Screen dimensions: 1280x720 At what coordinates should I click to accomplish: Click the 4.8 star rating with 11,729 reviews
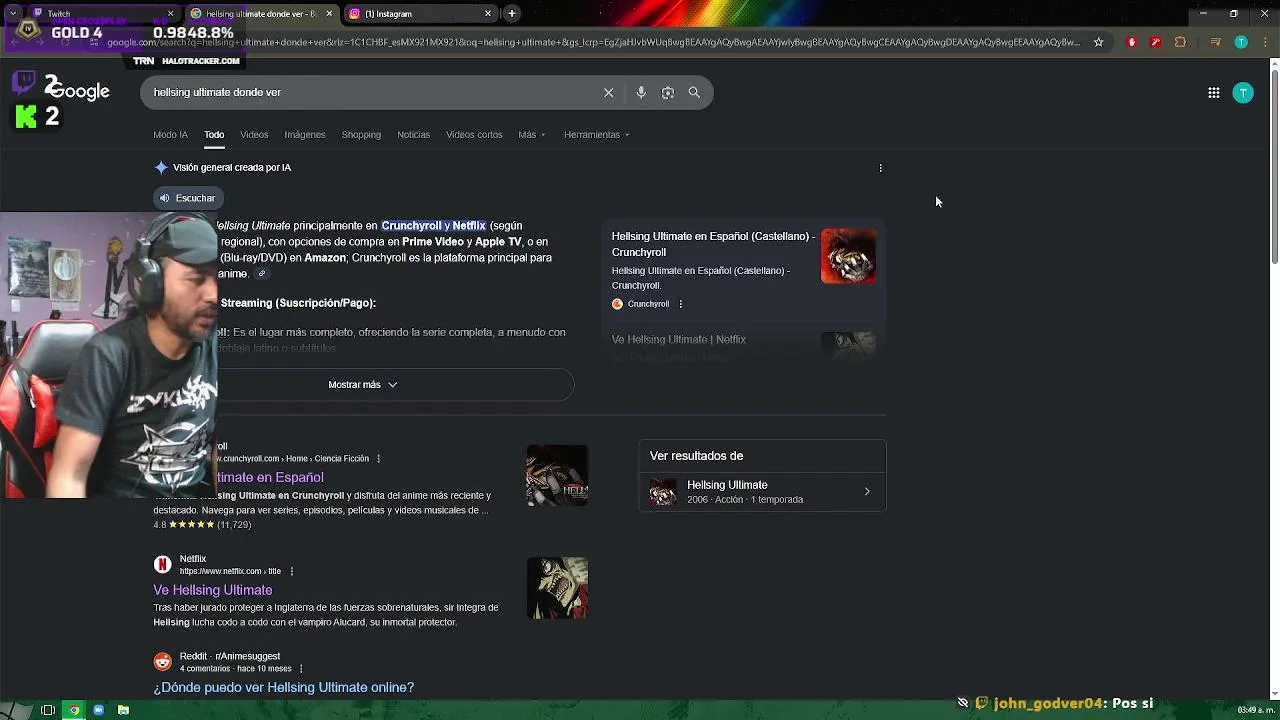pos(202,525)
